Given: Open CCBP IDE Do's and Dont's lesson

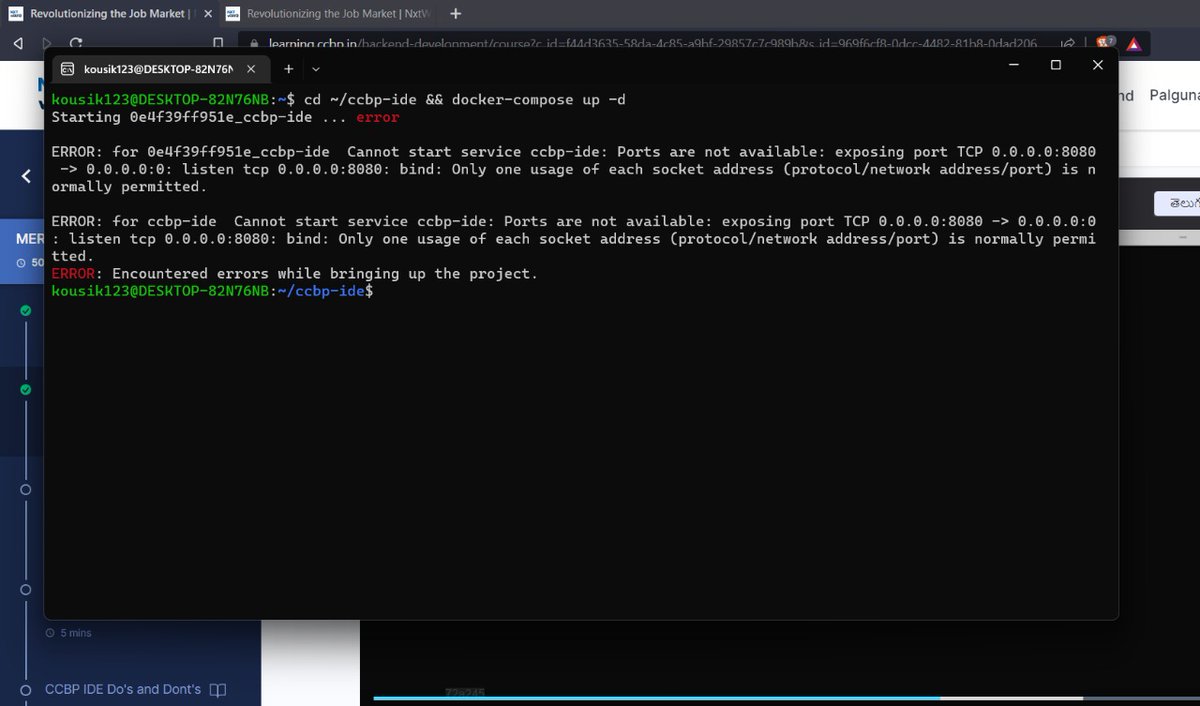Looking at the screenshot, I should coord(123,689).
